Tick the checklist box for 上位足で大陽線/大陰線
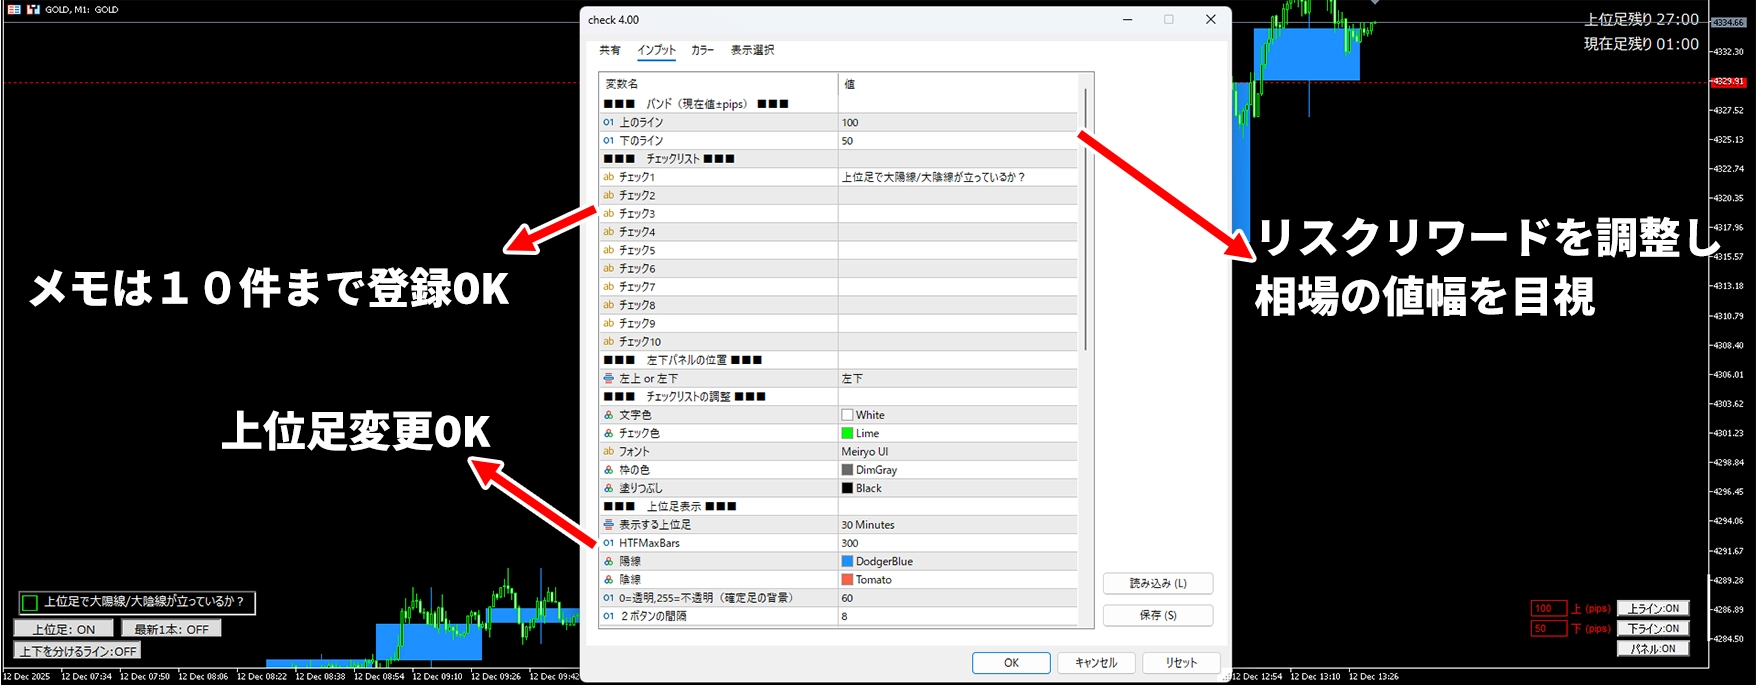Viewport: 1757px width, 685px height. point(30,602)
